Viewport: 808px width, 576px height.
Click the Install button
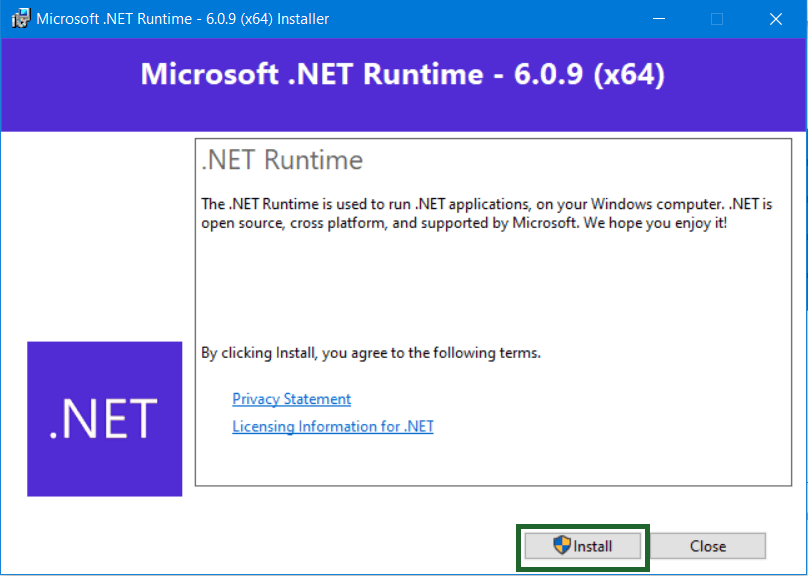[x=582, y=546]
